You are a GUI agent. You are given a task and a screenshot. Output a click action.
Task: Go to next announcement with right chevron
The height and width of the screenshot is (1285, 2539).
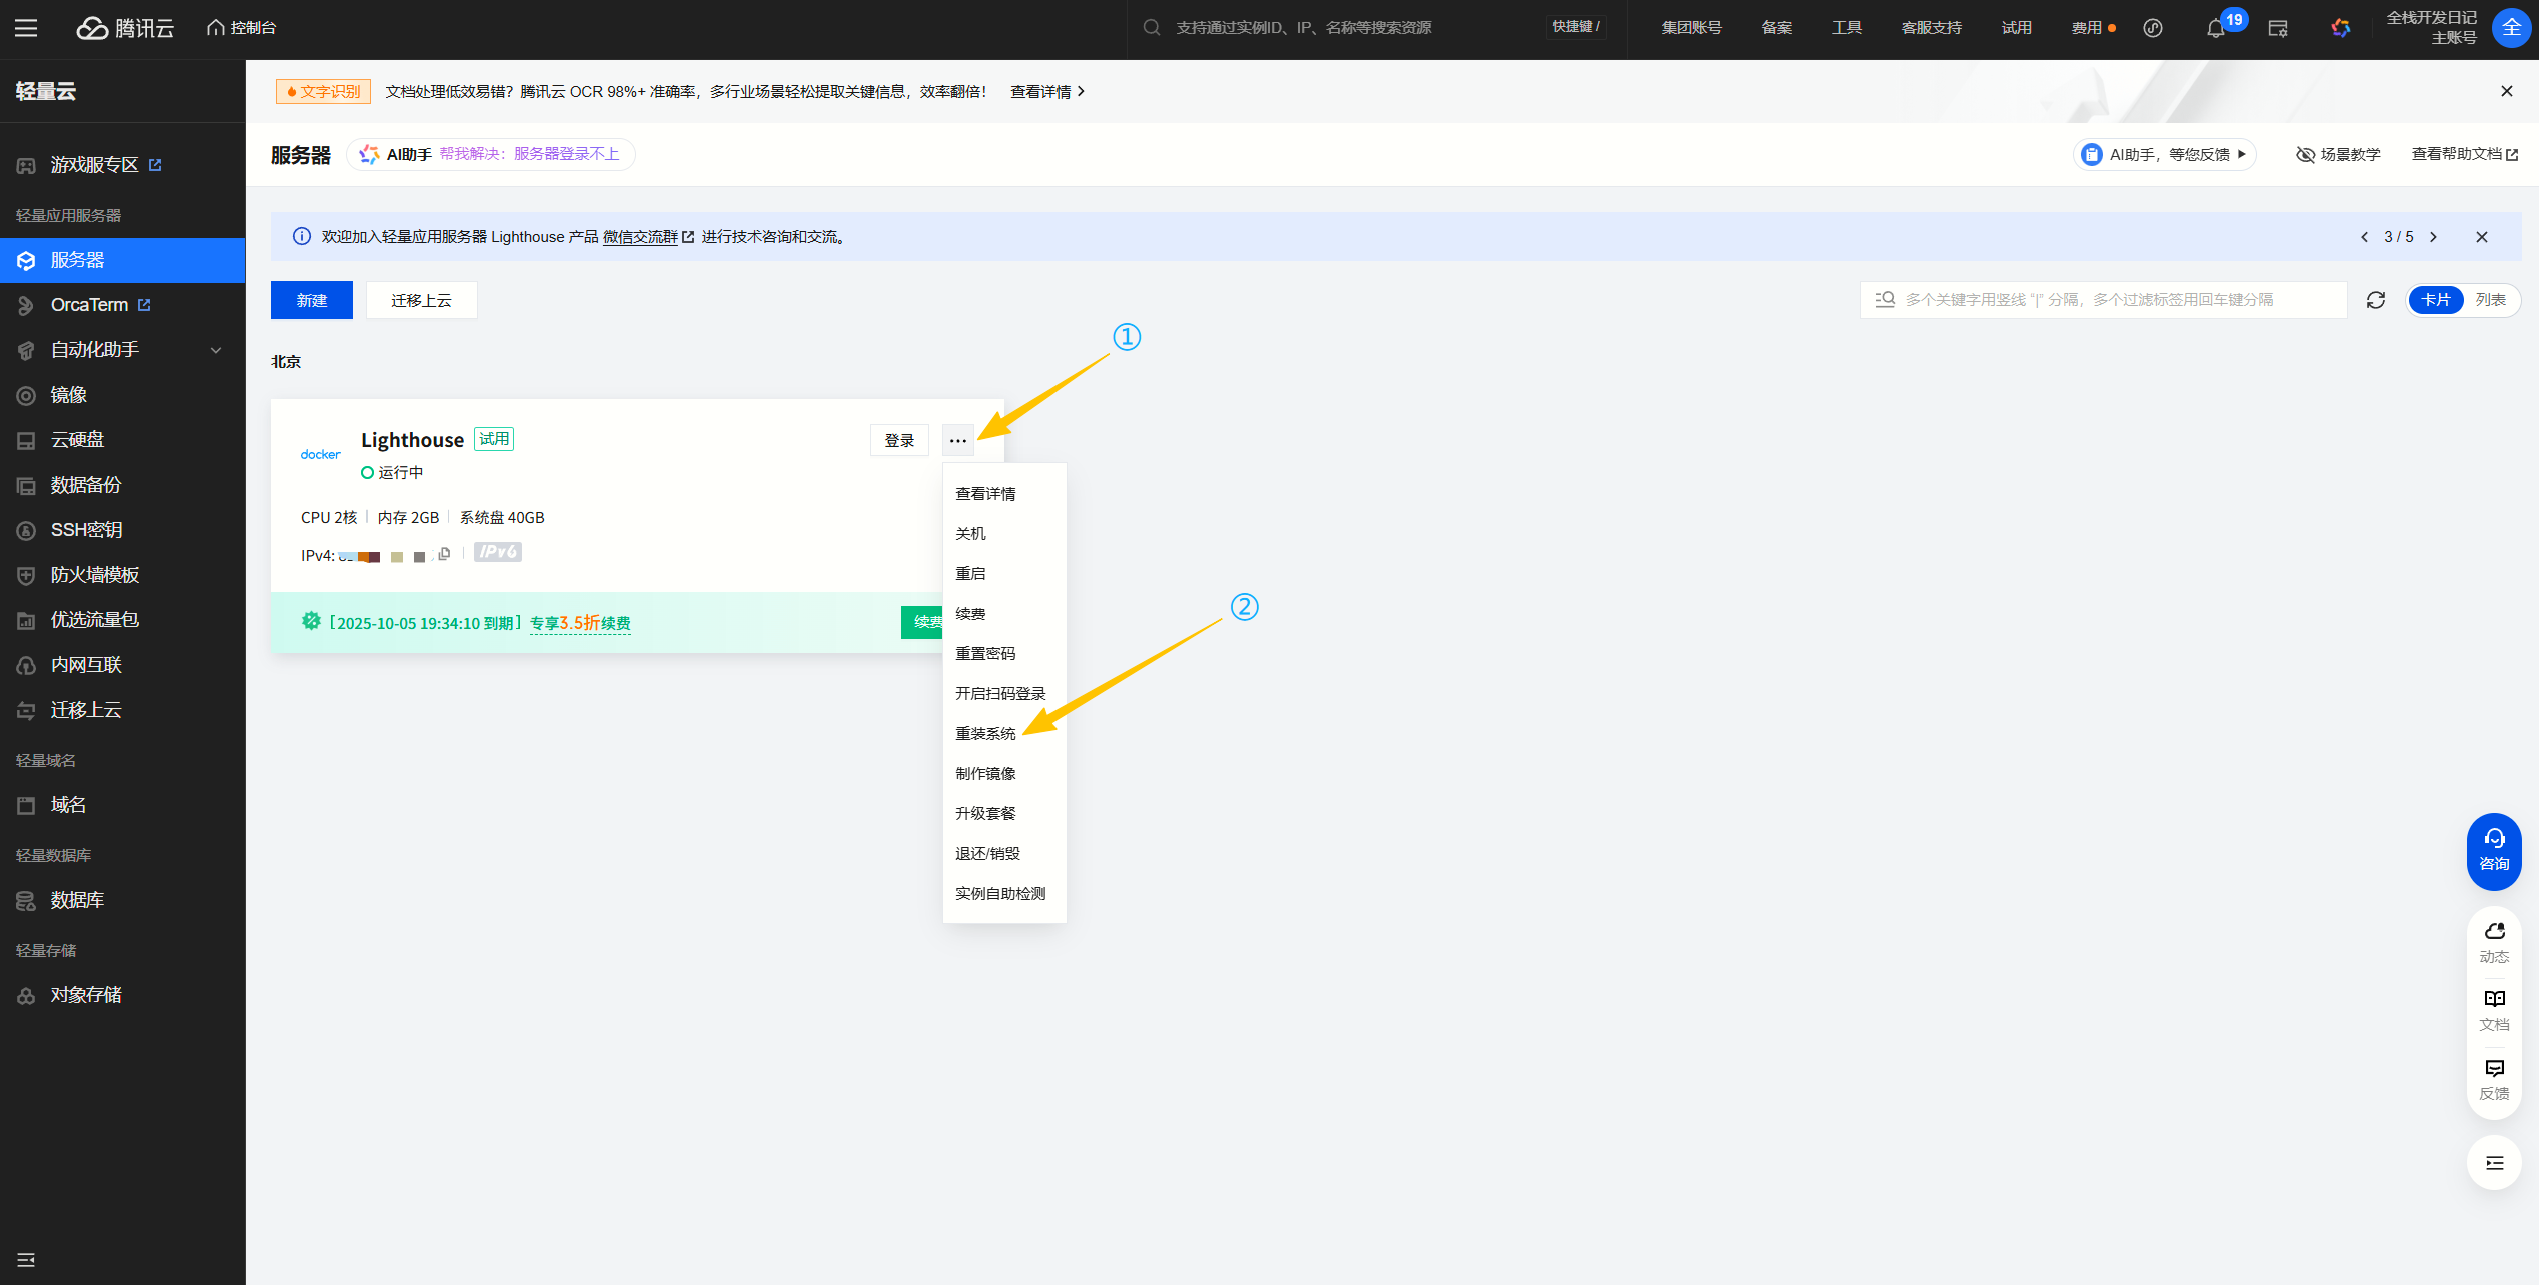pos(2434,237)
